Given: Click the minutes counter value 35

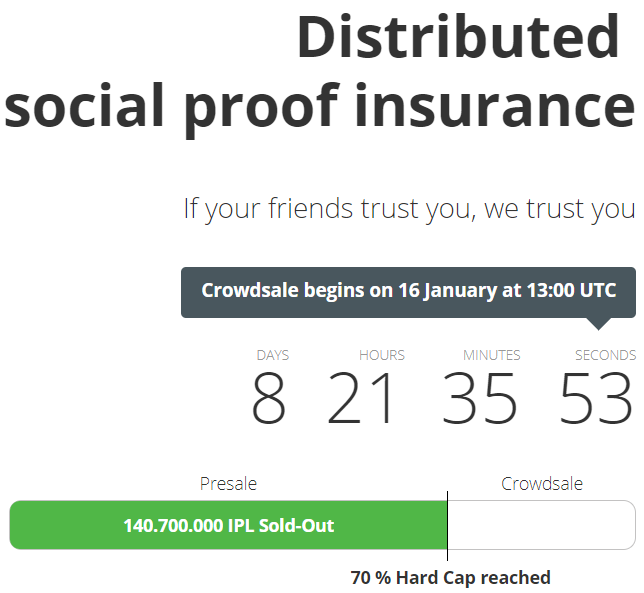Looking at the screenshot, I should [x=479, y=398].
